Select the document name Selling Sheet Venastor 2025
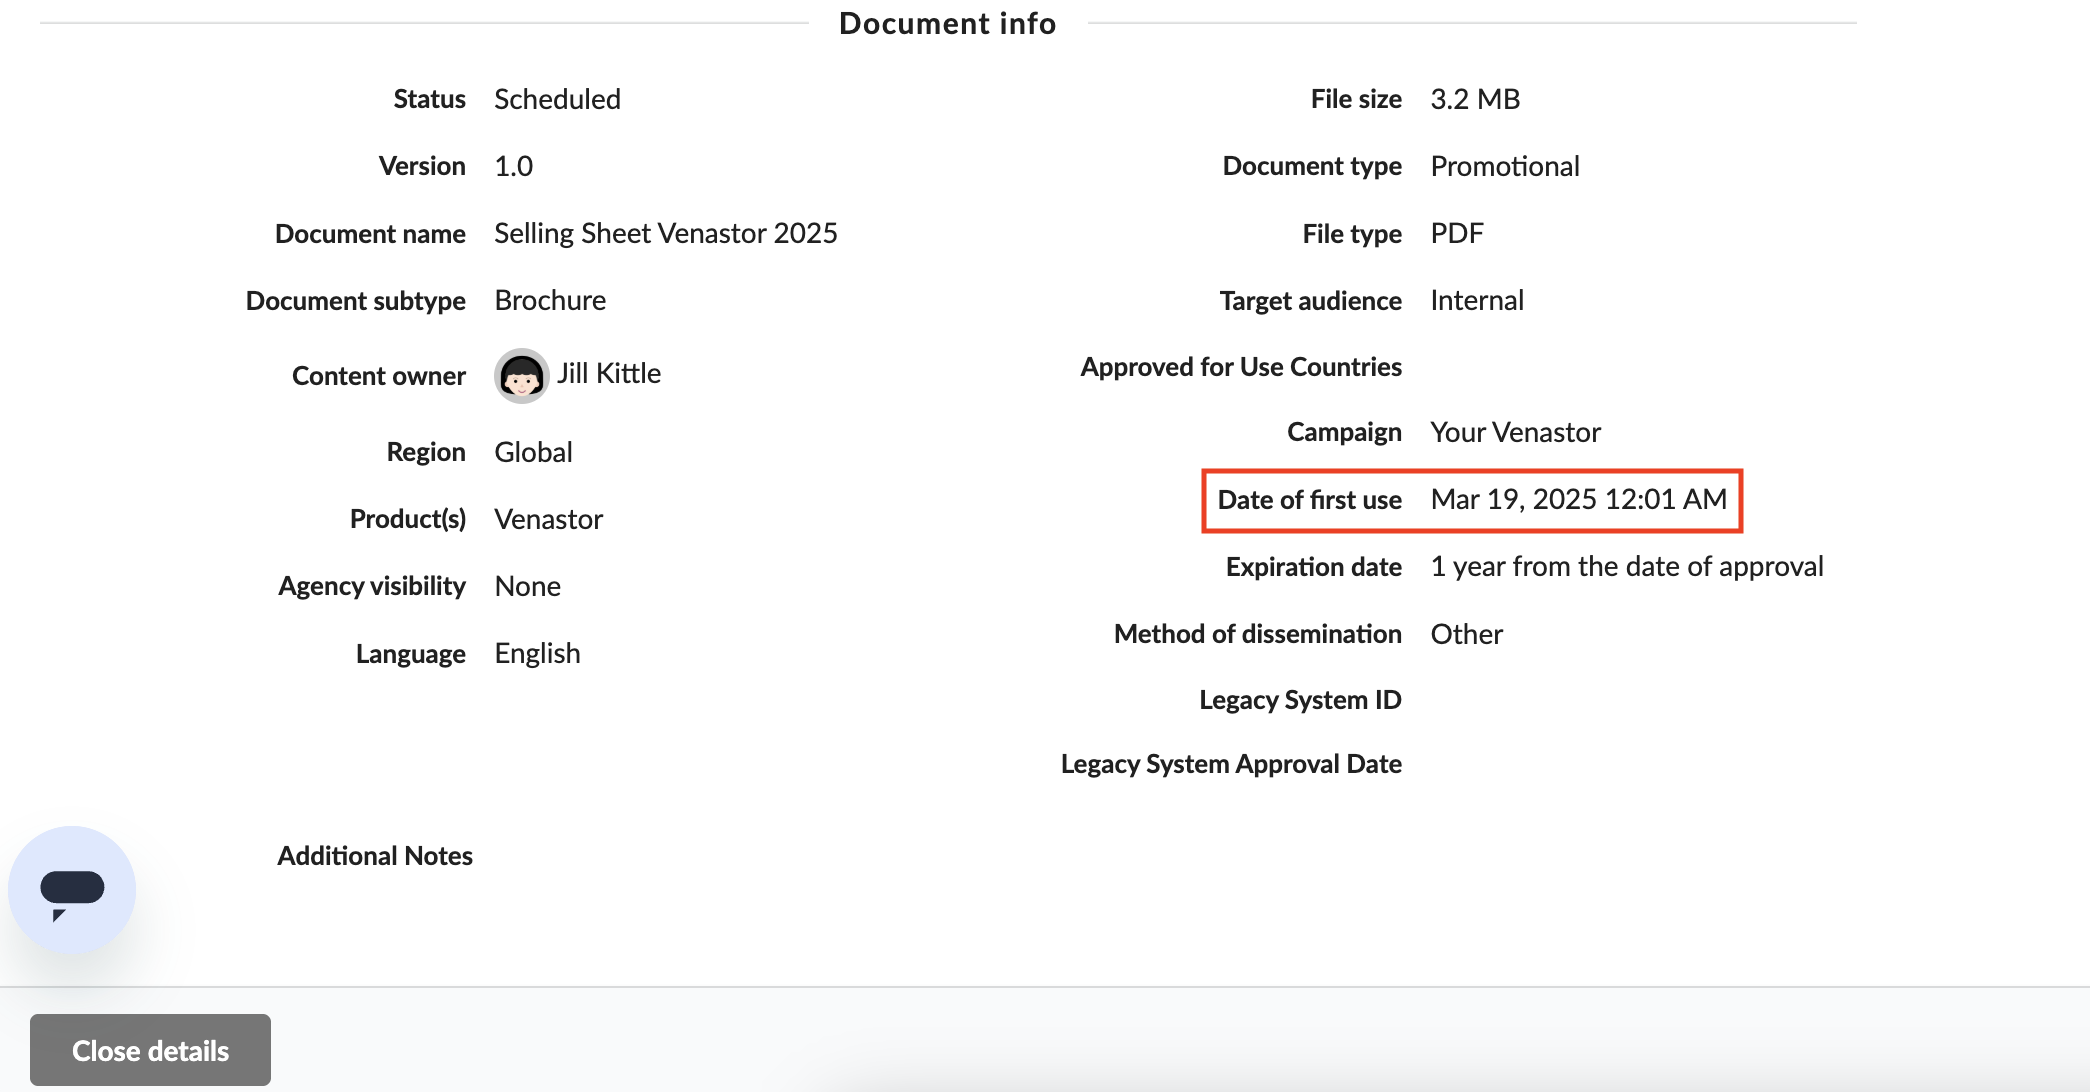Image resolution: width=2090 pixels, height=1092 pixels. point(665,233)
